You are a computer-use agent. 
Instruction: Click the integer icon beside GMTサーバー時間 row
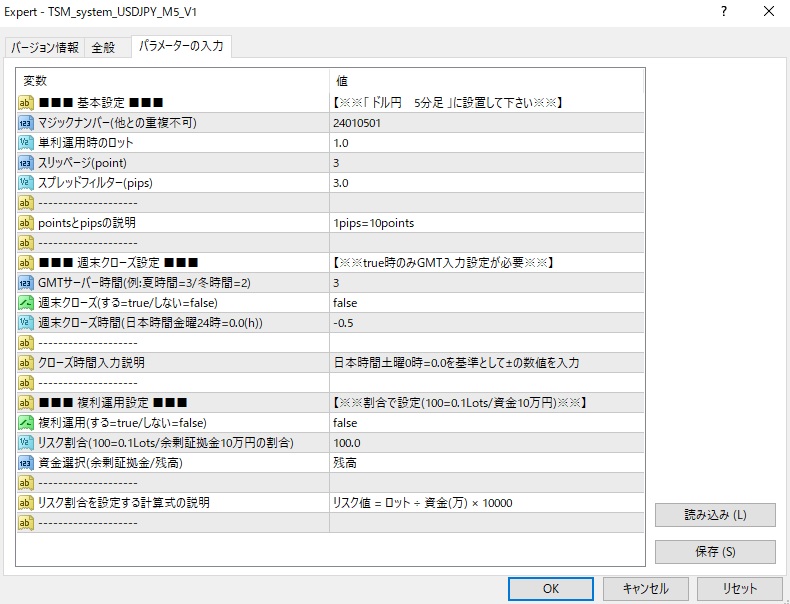click(25, 283)
